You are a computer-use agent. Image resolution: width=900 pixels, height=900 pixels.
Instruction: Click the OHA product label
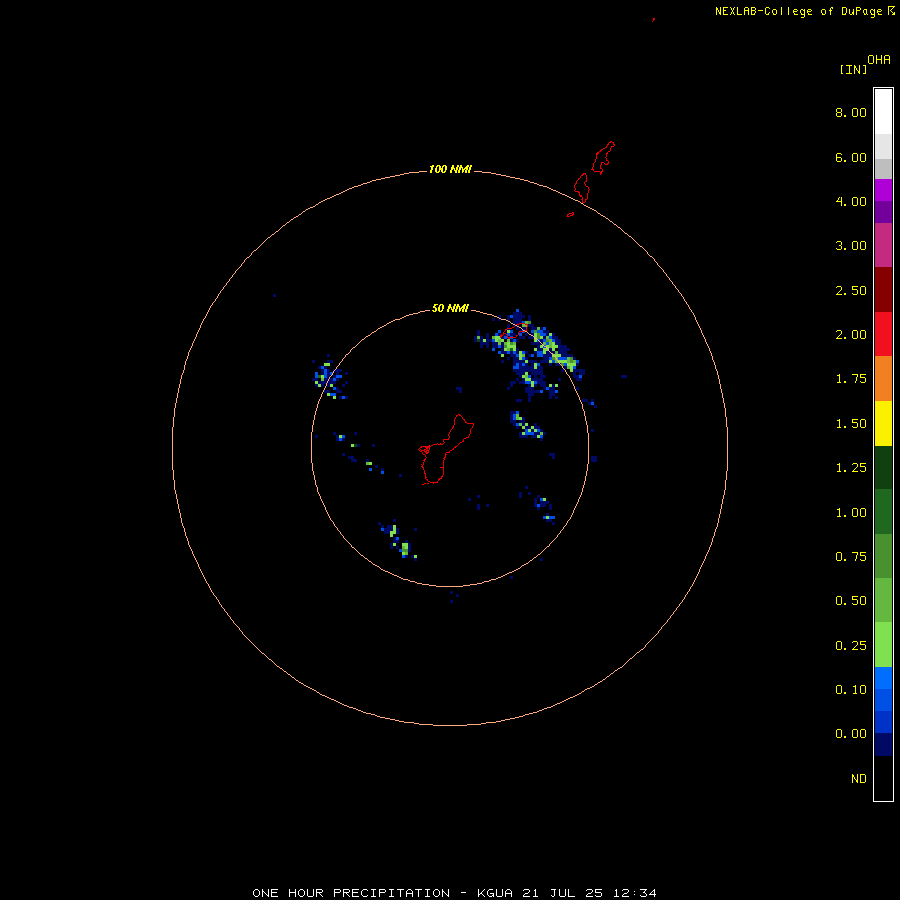(x=879, y=60)
